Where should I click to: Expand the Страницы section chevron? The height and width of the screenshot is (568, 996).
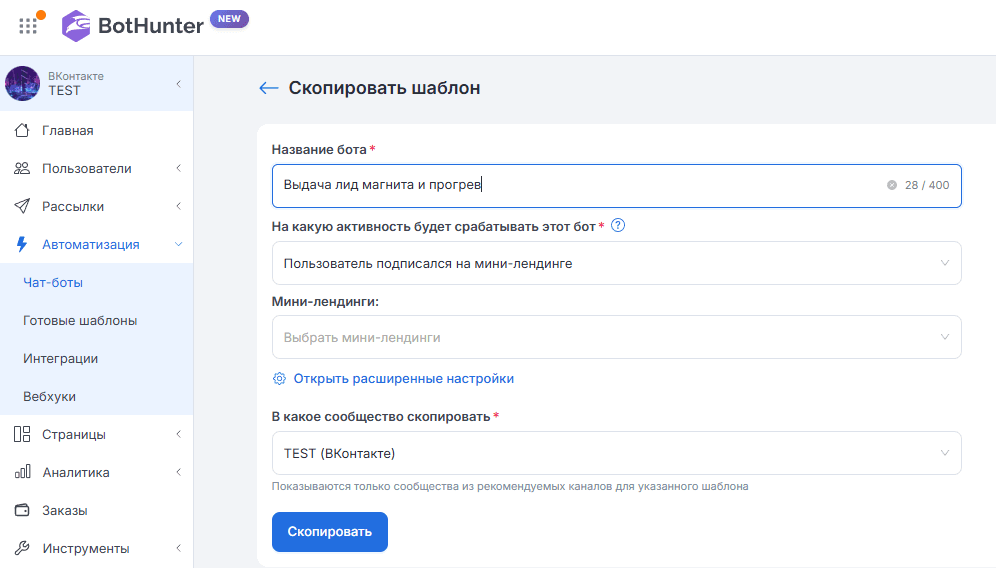point(178,435)
